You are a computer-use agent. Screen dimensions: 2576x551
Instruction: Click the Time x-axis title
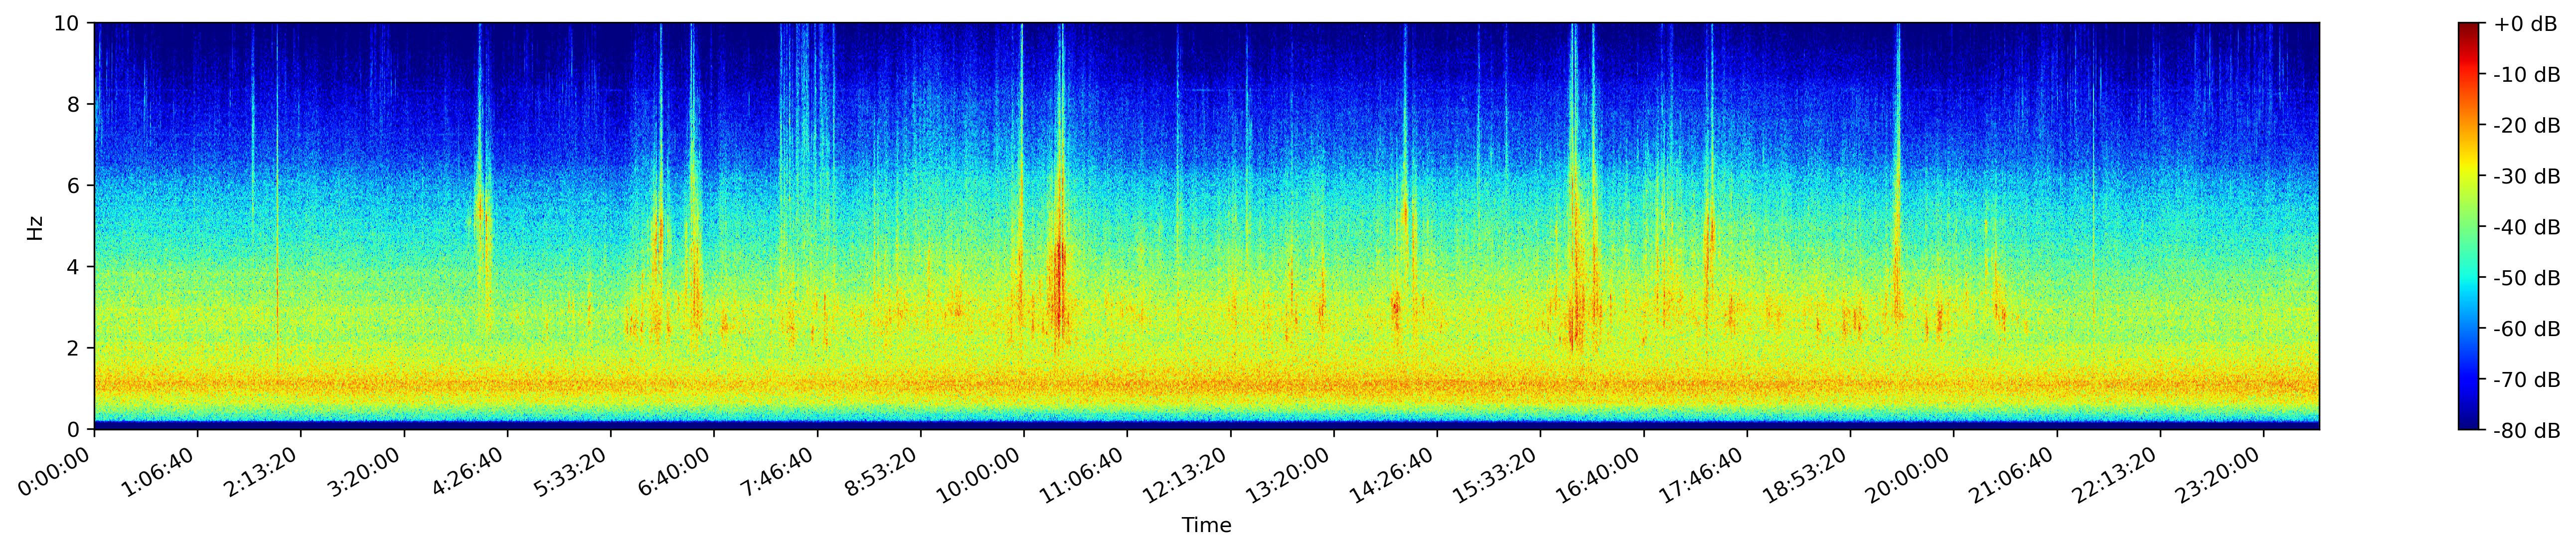coord(1206,525)
